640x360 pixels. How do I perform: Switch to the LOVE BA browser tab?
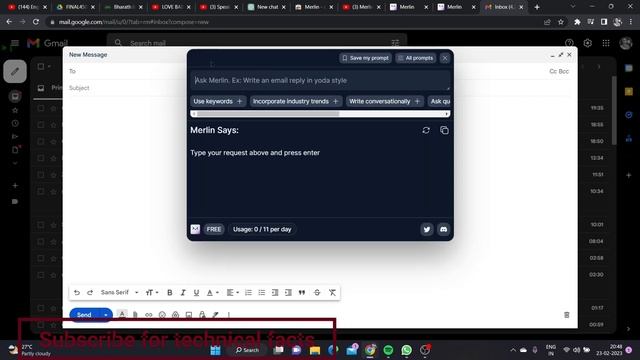pos(171,7)
